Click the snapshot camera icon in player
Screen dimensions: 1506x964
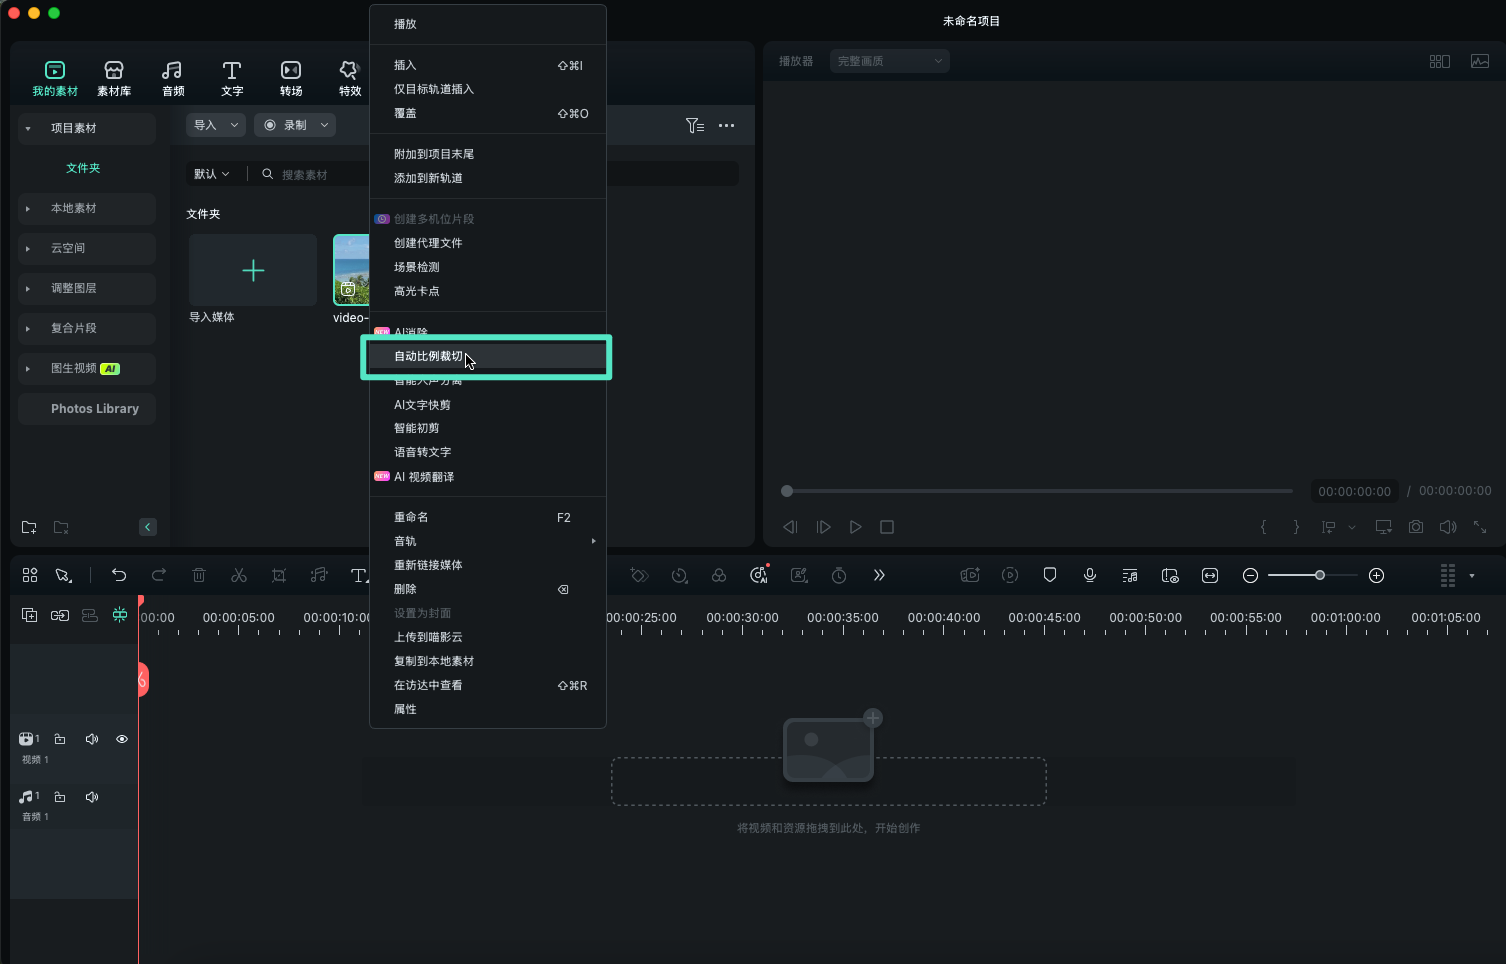1416,527
